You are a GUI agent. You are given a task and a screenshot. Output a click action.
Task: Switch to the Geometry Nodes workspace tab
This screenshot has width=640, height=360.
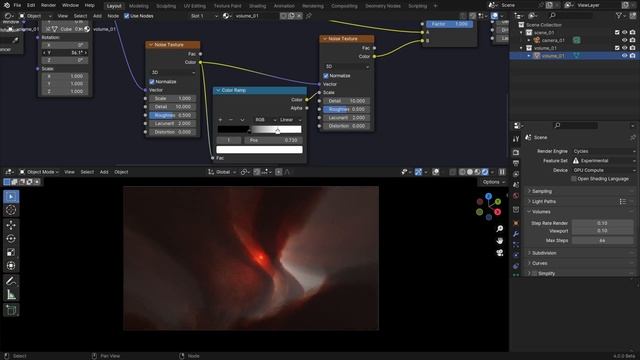point(383,6)
